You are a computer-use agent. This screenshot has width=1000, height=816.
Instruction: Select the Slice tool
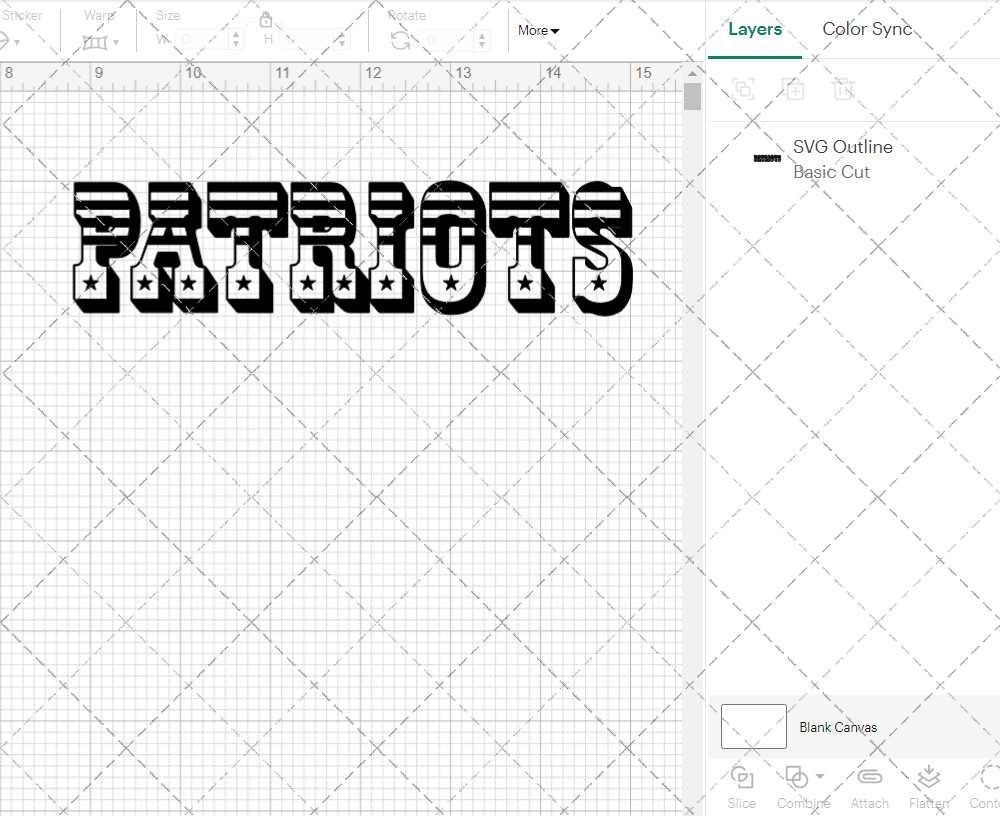coord(741,787)
